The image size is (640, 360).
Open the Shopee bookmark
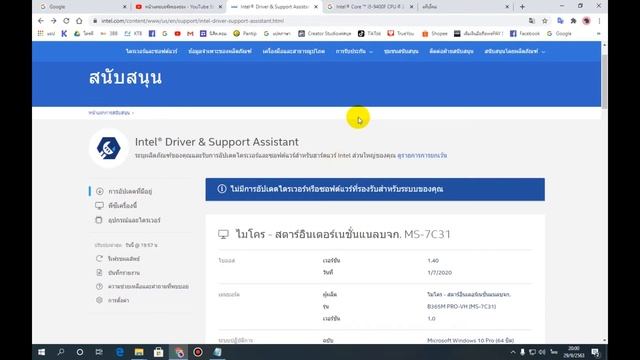click(435, 33)
